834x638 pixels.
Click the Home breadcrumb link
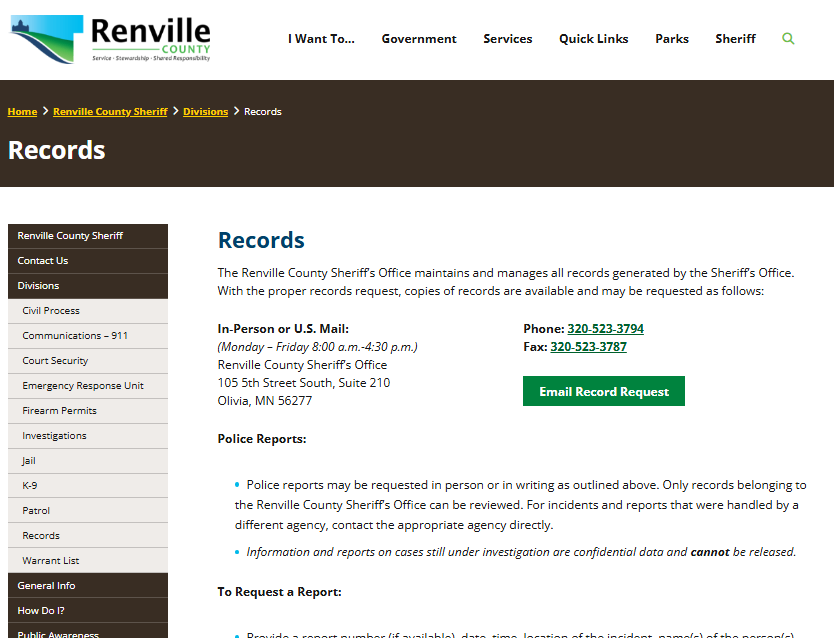tap(22, 112)
